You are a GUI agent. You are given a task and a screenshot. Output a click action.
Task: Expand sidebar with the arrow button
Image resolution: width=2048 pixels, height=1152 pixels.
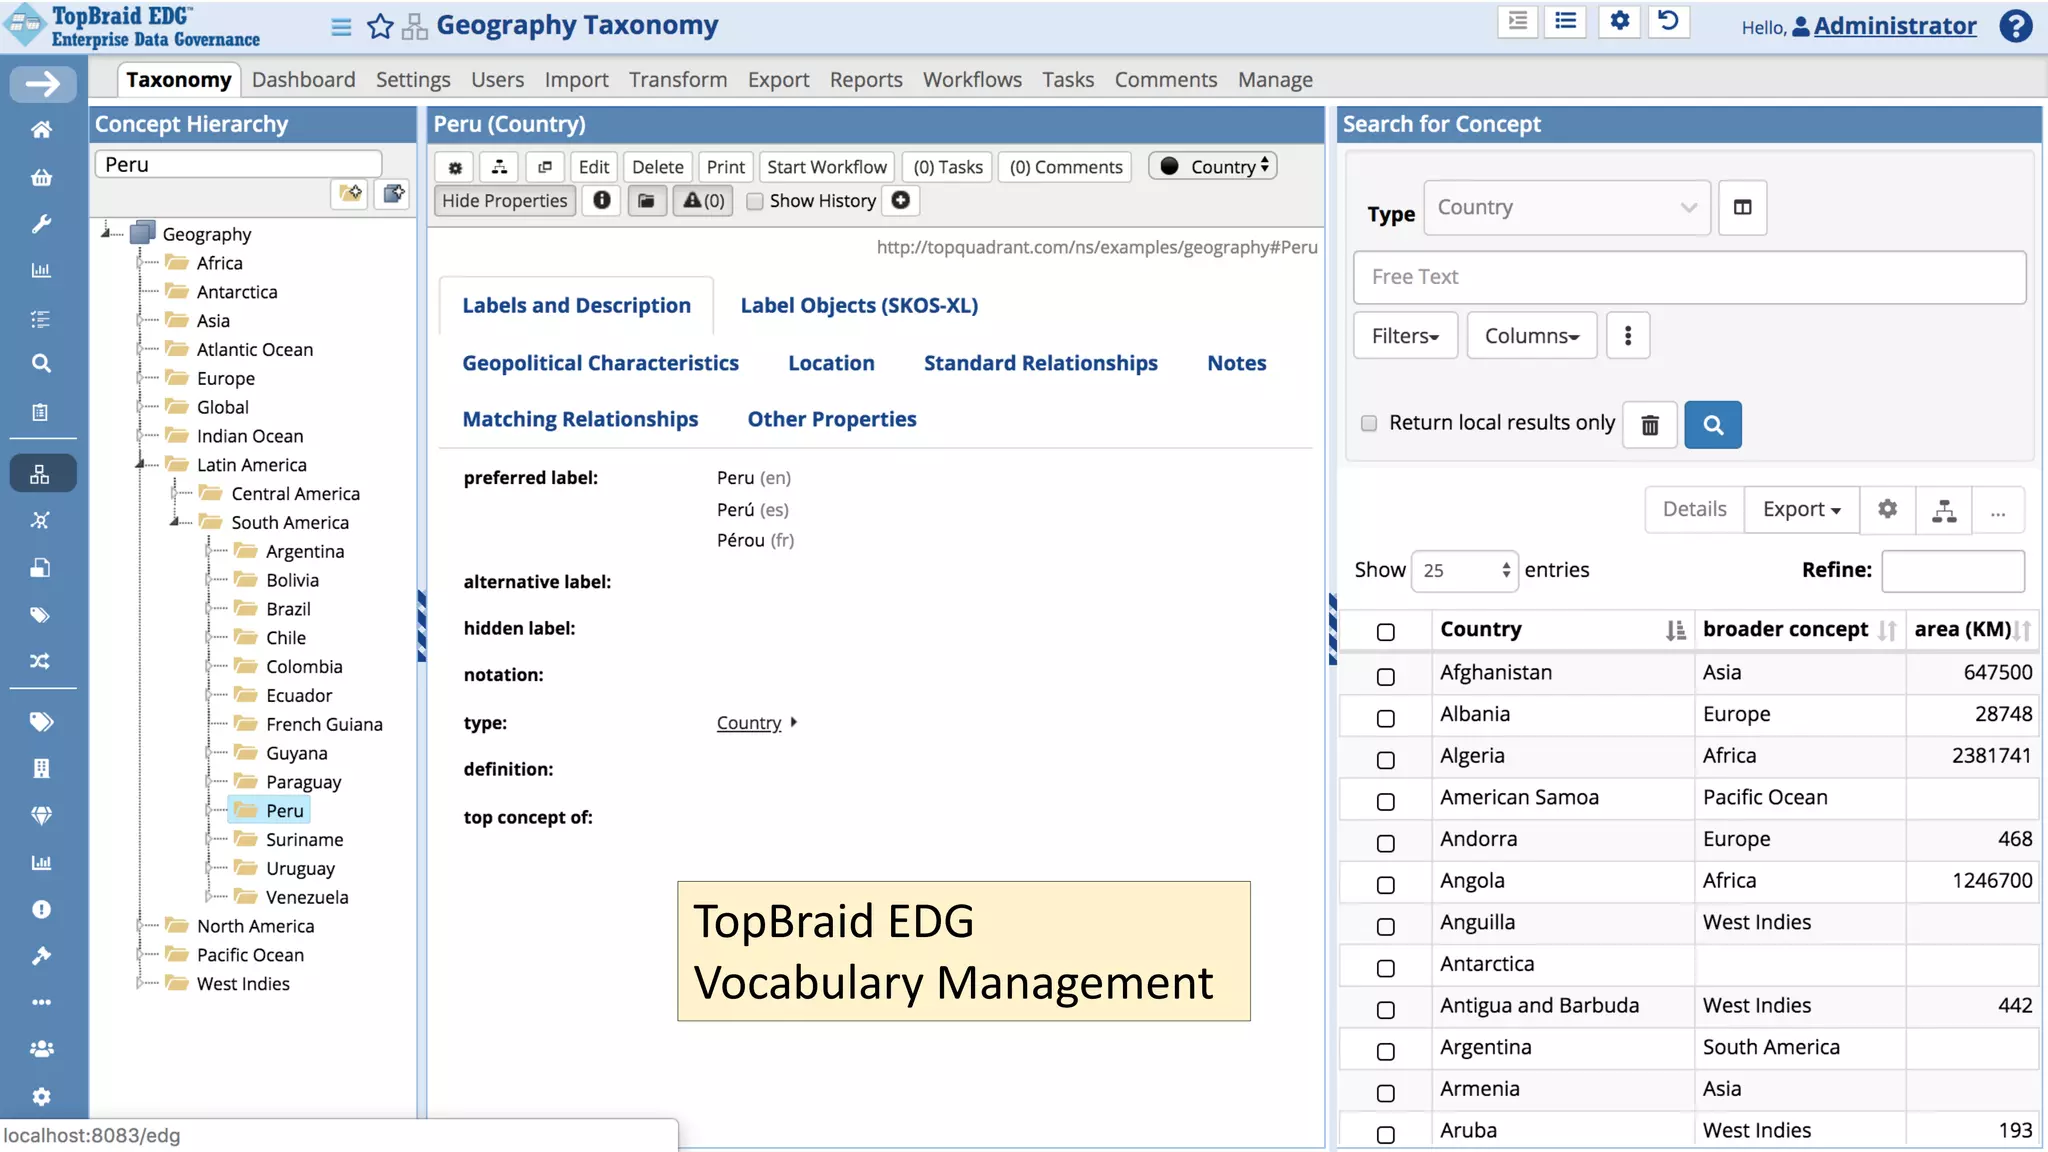click(x=42, y=83)
